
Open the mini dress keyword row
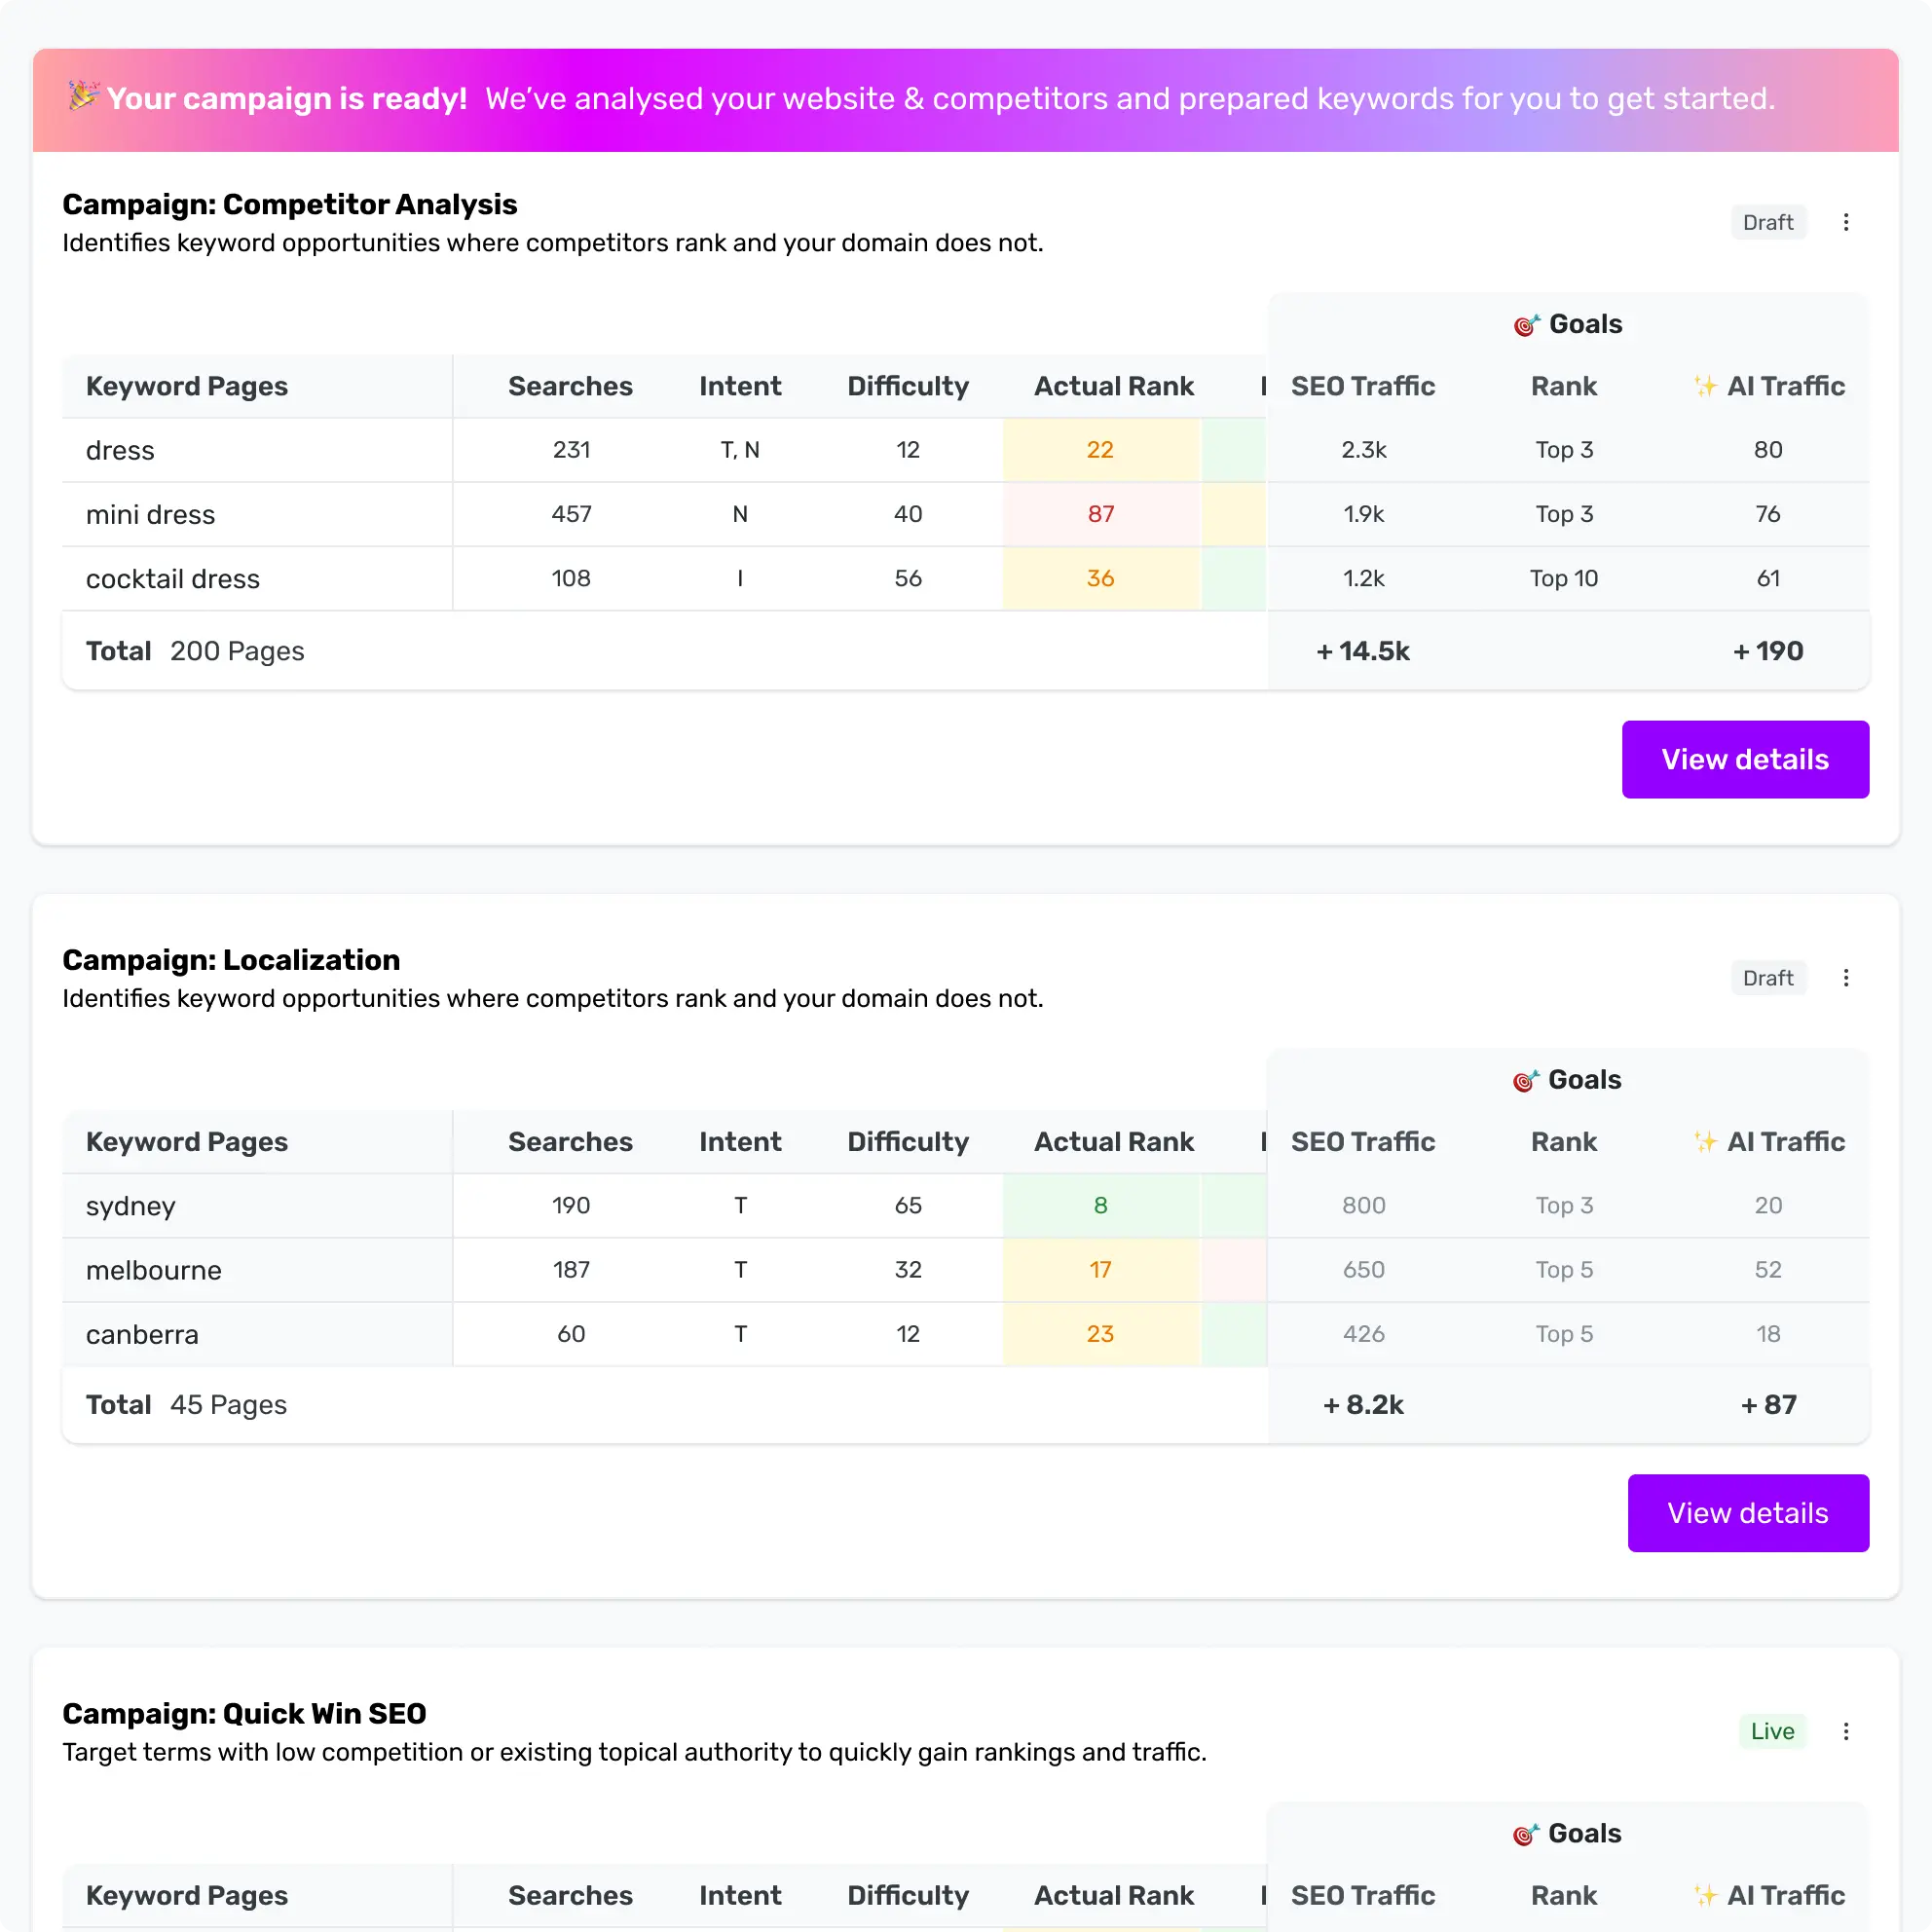[x=151, y=514]
